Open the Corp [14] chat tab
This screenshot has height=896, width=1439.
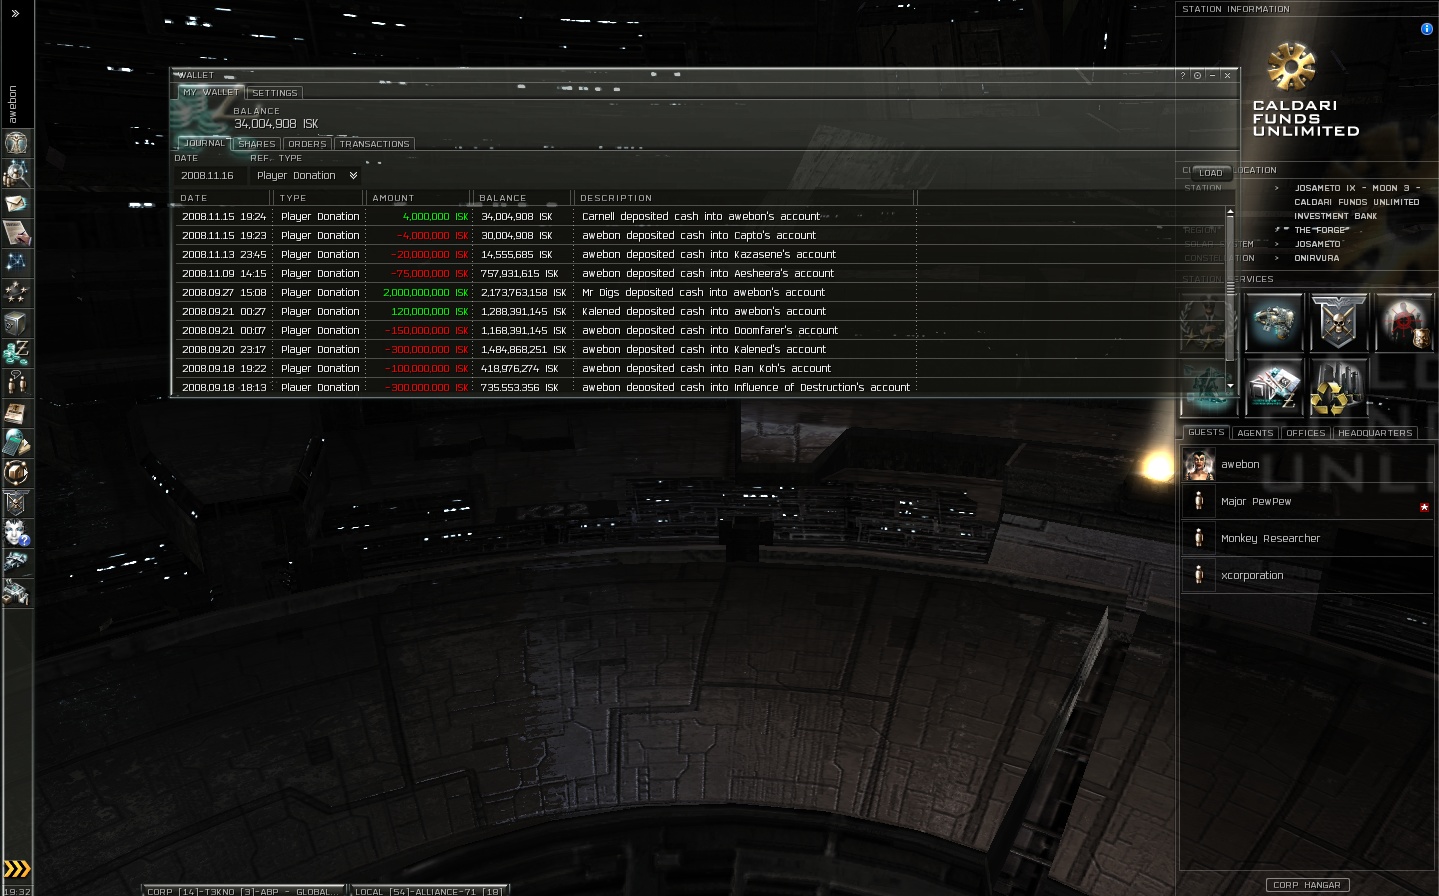pos(243,890)
